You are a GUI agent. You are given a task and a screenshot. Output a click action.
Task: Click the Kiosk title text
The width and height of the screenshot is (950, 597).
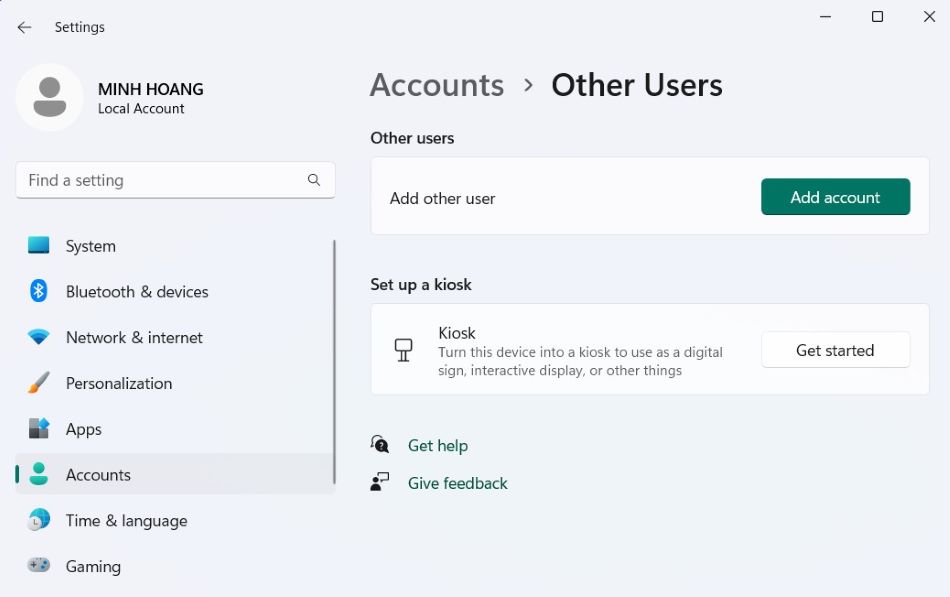(x=457, y=333)
